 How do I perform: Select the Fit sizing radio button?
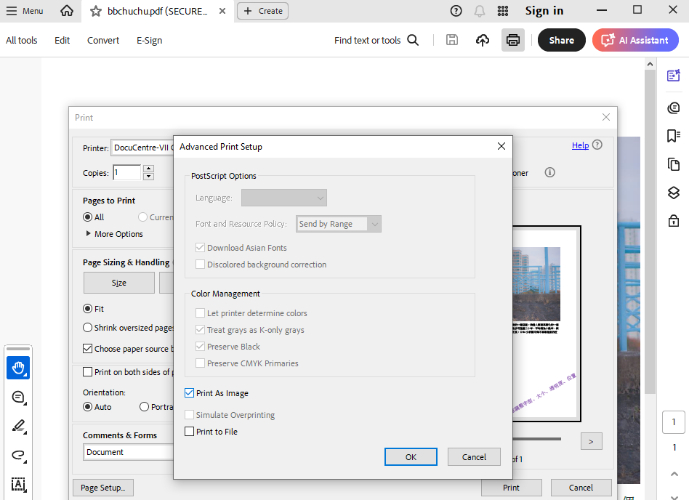coord(87,308)
